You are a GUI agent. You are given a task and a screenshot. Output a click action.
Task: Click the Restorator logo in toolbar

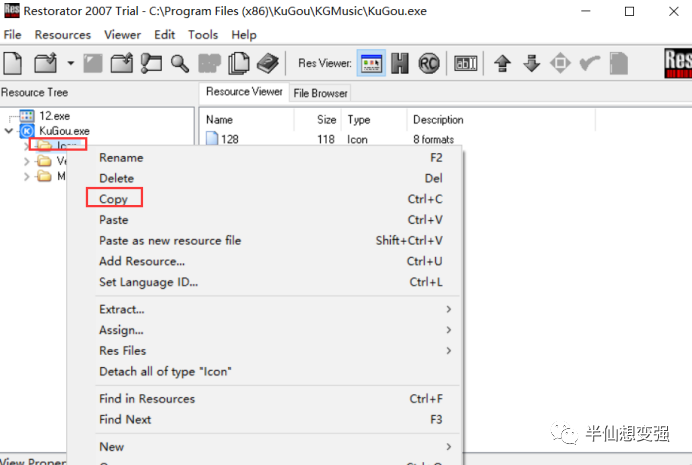[x=678, y=63]
